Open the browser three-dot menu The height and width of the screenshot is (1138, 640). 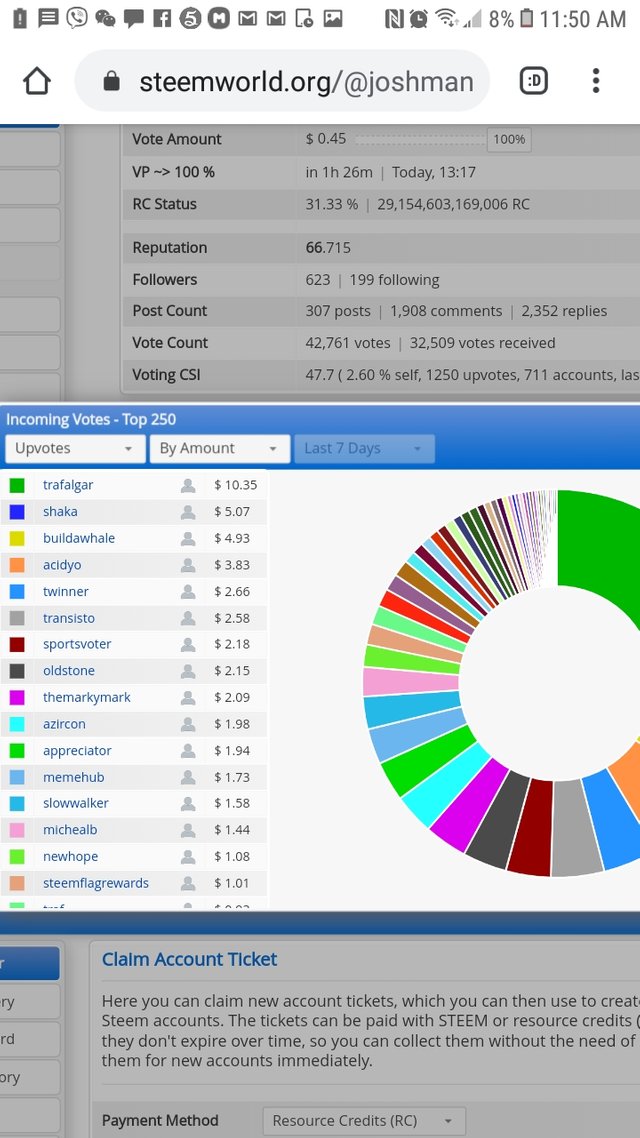click(x=596, y=81)
